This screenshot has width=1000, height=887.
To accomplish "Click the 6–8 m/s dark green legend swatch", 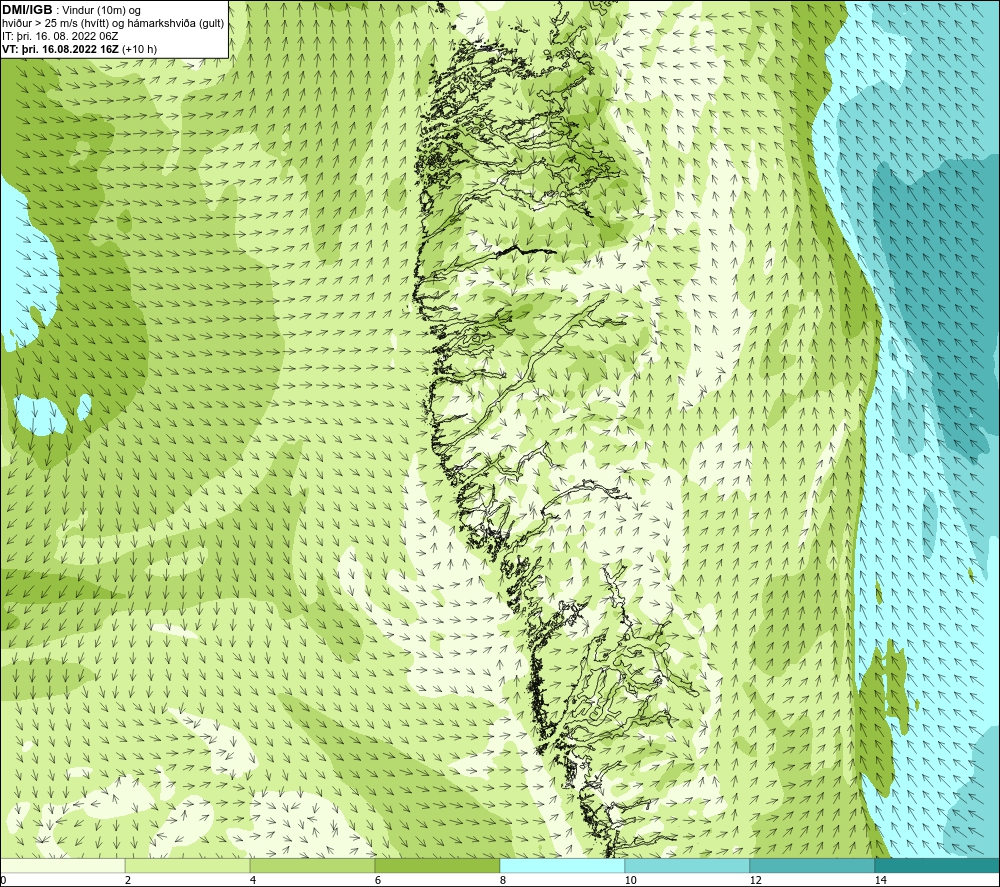I will click(x=438, y=865).
